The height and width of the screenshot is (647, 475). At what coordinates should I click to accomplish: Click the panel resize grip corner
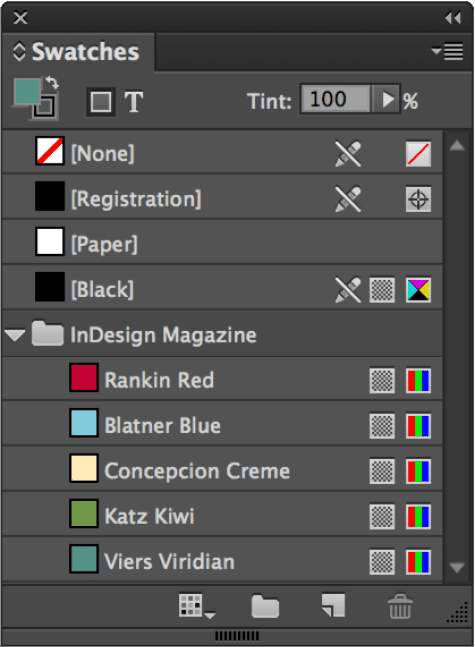[x=458, y=613]
